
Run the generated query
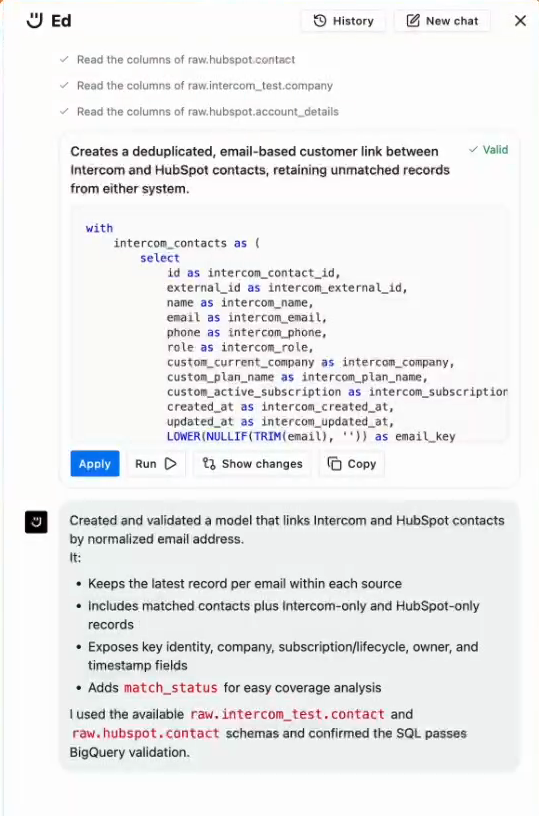point(156,464)
